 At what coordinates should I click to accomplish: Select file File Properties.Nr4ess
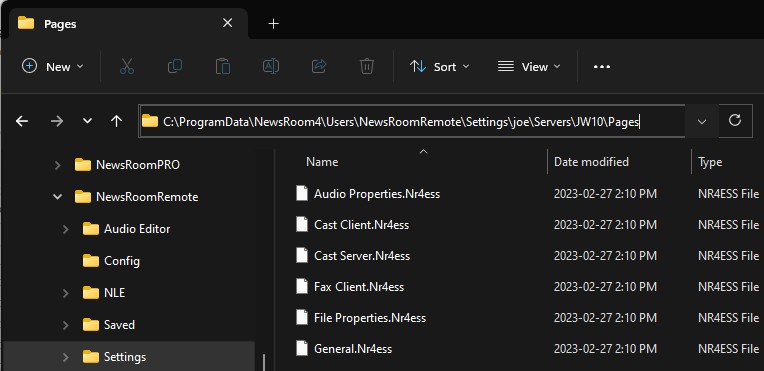[x=370, y=318]
